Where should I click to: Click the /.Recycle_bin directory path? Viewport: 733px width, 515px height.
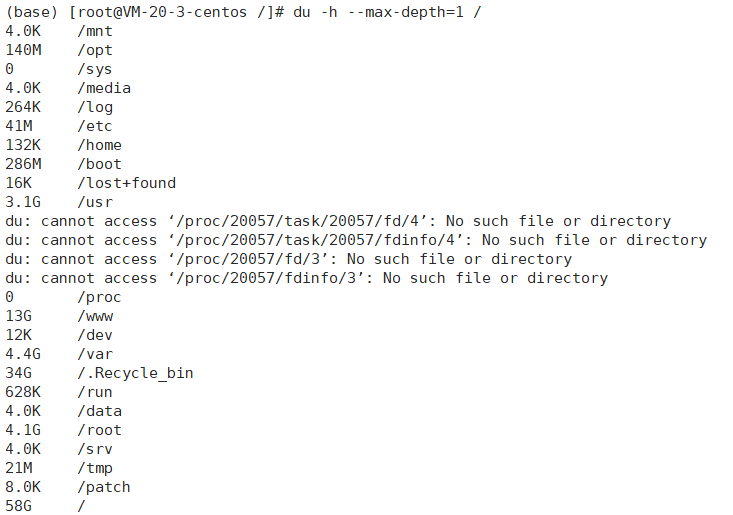[136, 373]
